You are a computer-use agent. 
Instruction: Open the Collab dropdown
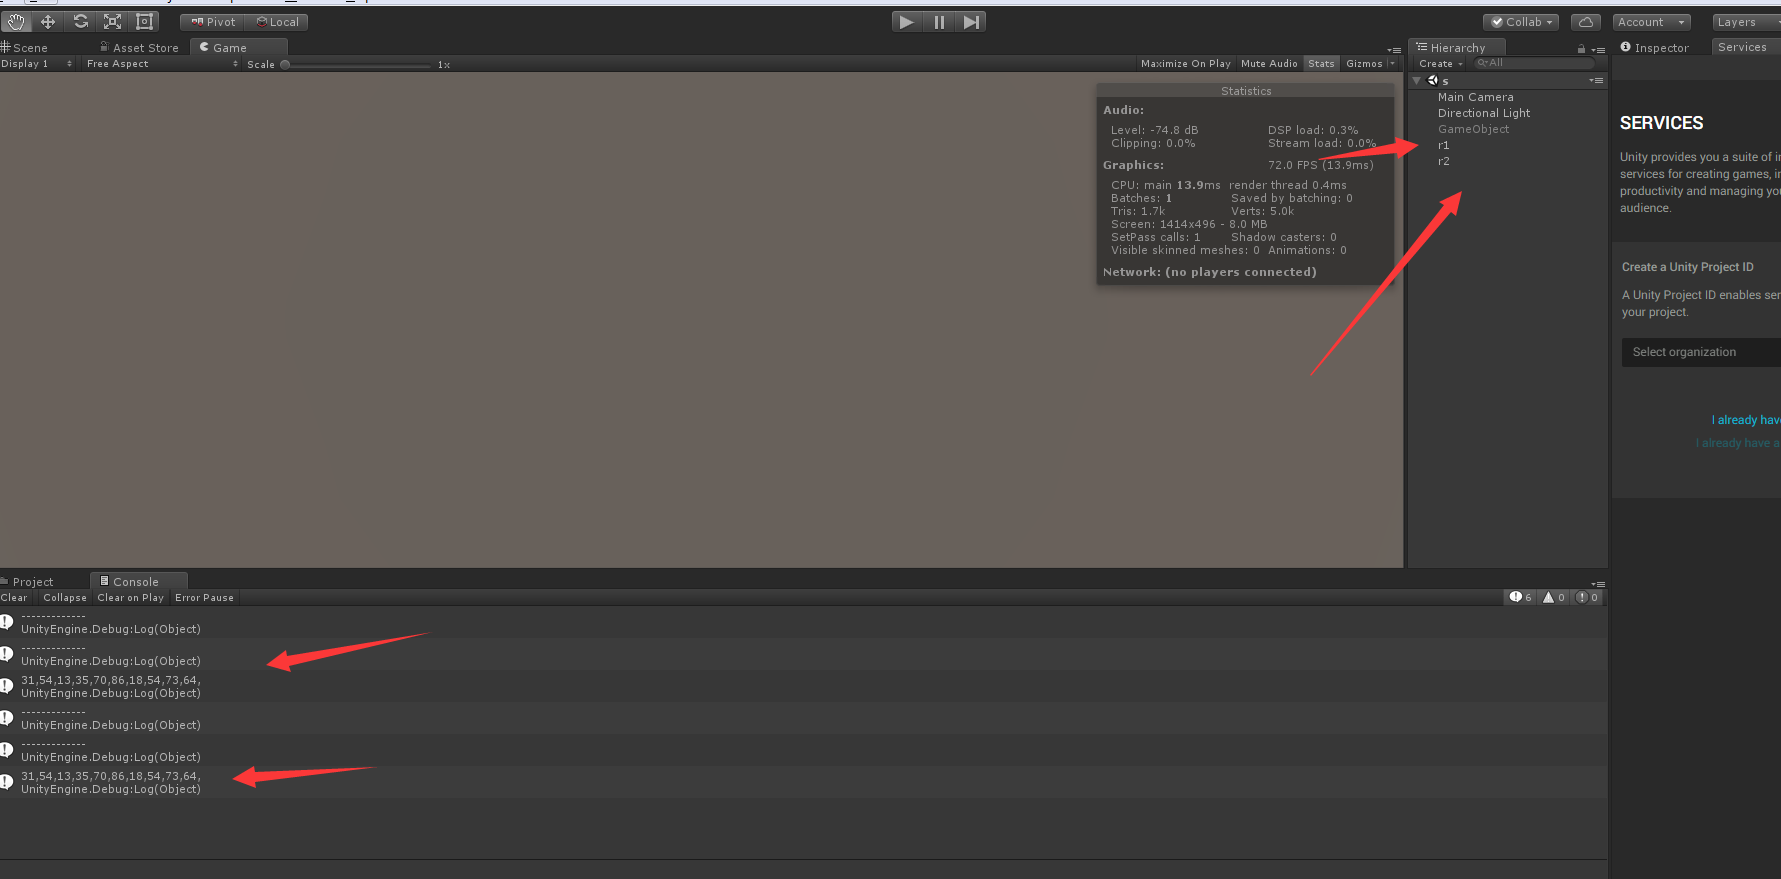click(1522, 22)
